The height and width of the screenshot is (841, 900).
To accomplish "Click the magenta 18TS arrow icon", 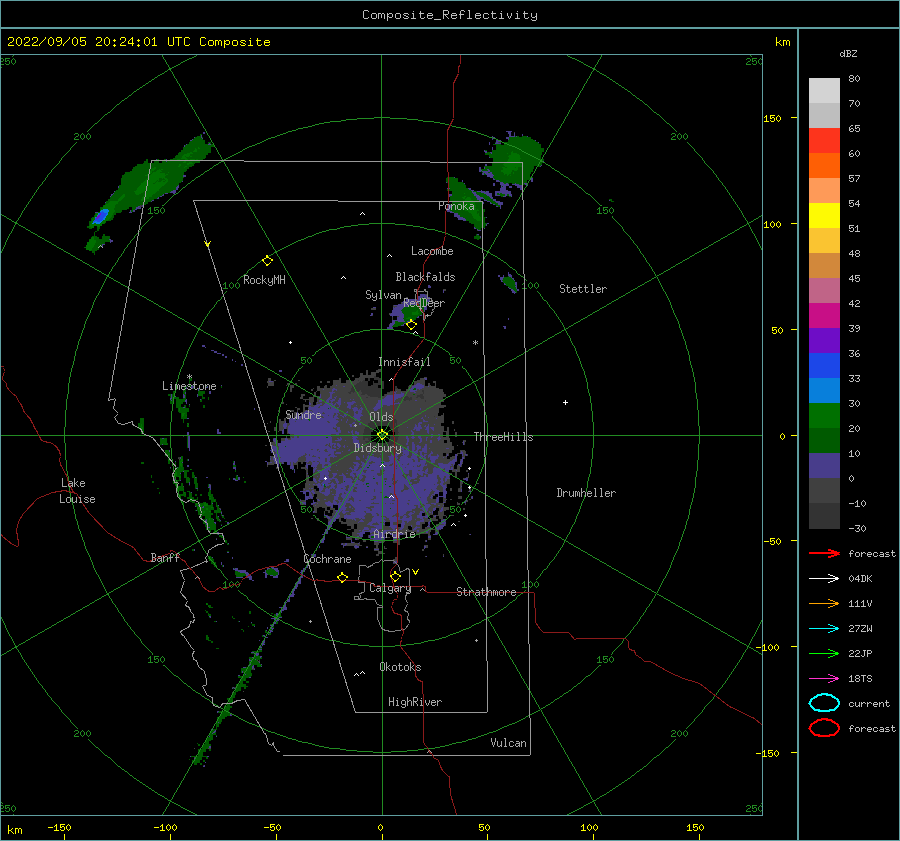I will [x=824, y=679].
